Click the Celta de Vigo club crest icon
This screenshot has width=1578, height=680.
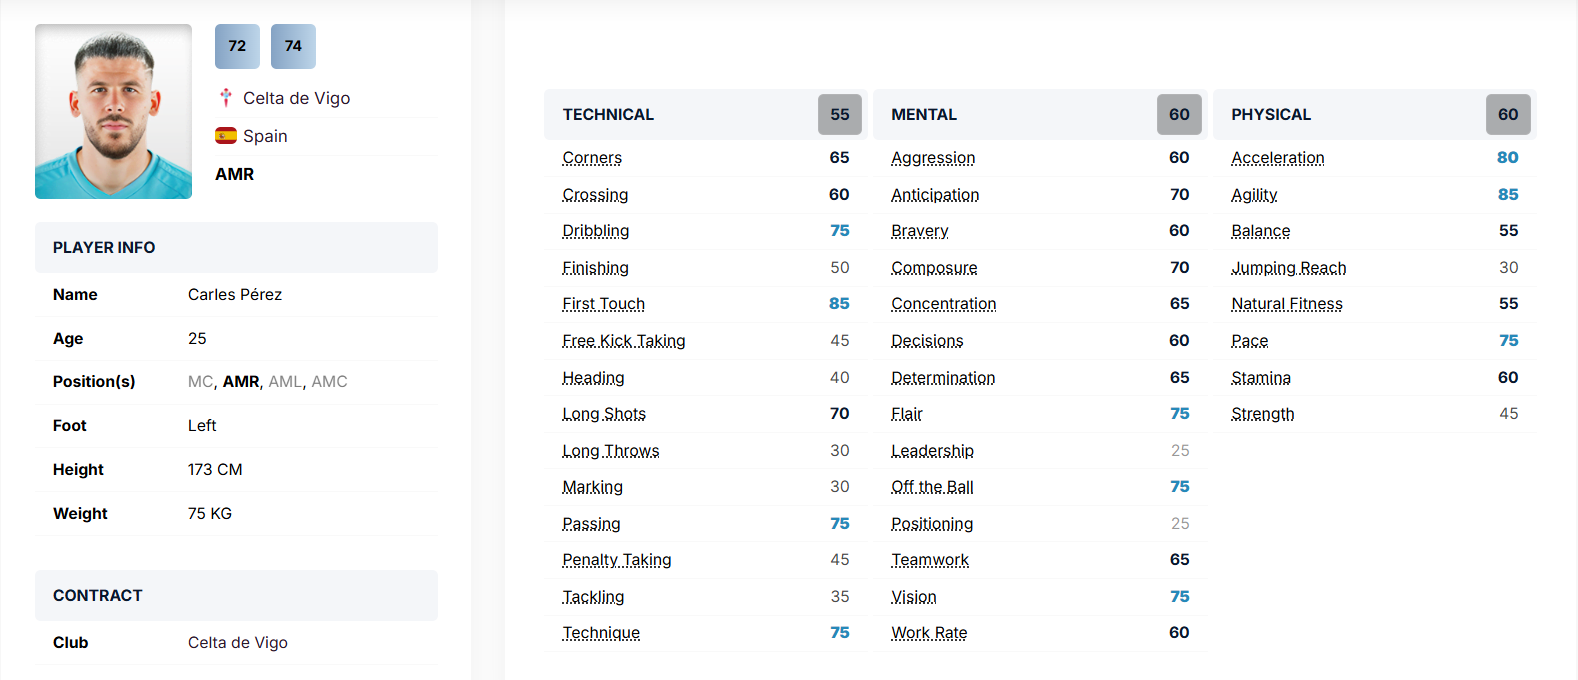226,98
